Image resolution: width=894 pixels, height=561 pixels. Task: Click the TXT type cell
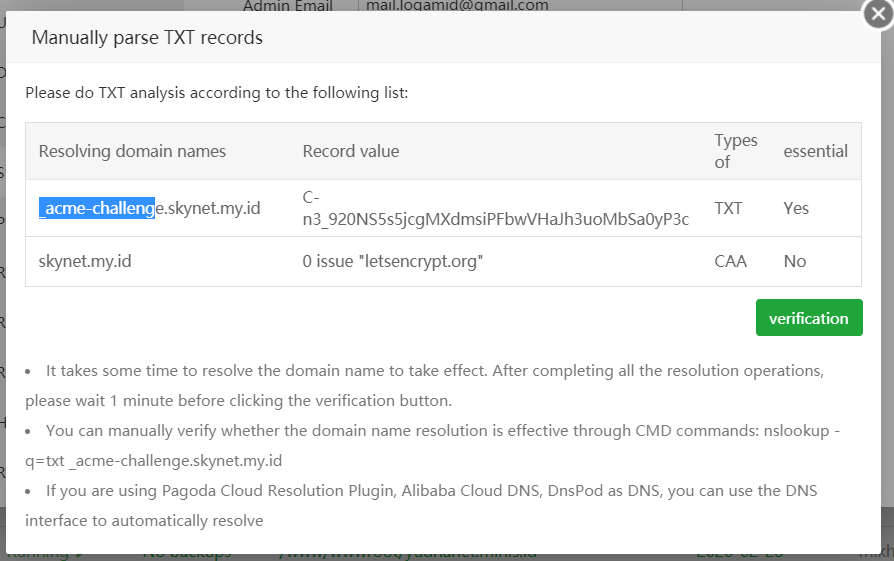(x=728, y=208)
